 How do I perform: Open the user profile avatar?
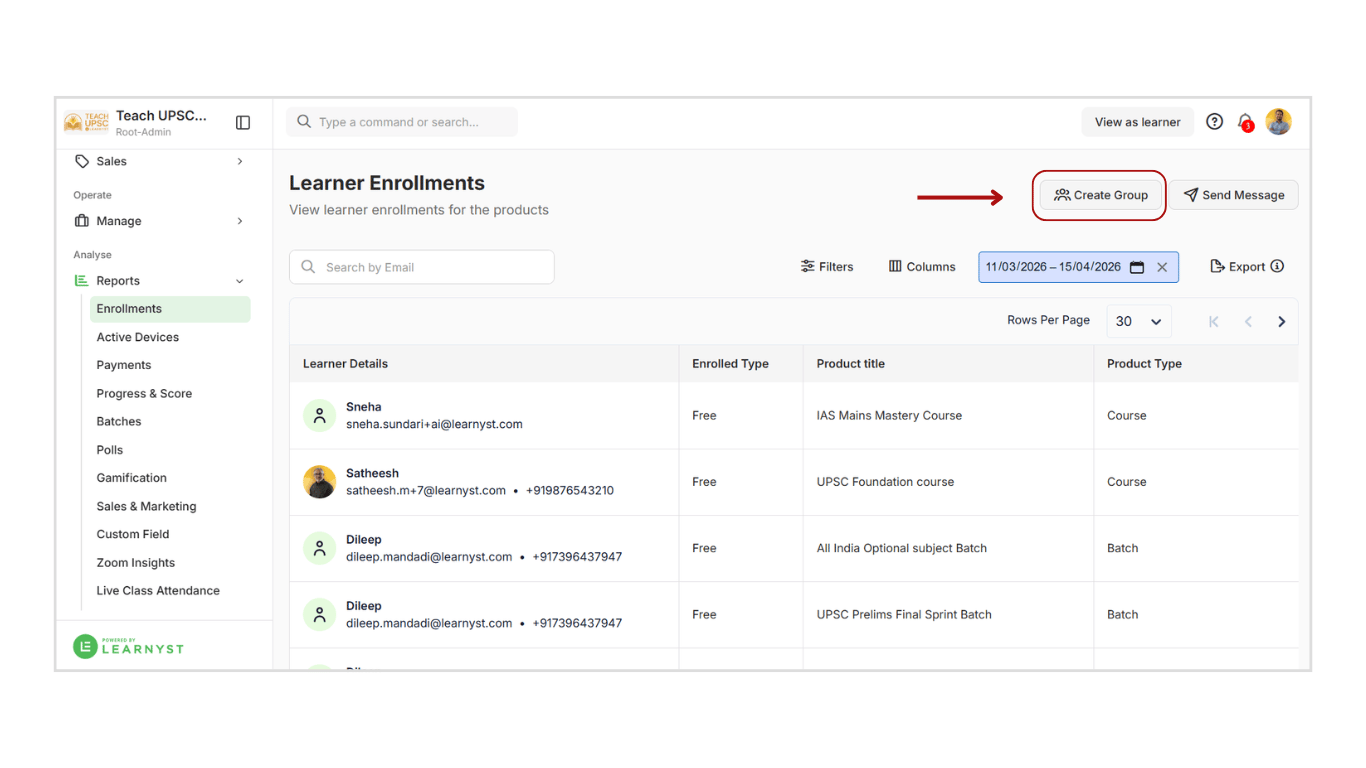coord(1278,122)
